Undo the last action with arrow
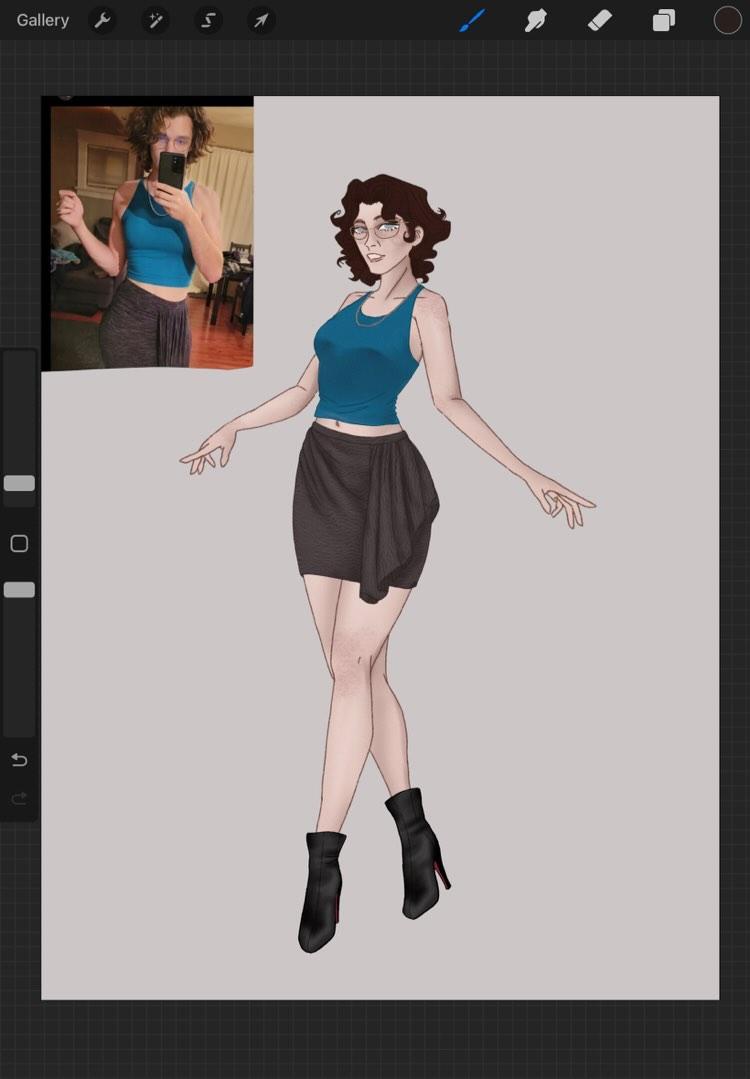This screenshot has width=750, height=1079. [19, 760]
